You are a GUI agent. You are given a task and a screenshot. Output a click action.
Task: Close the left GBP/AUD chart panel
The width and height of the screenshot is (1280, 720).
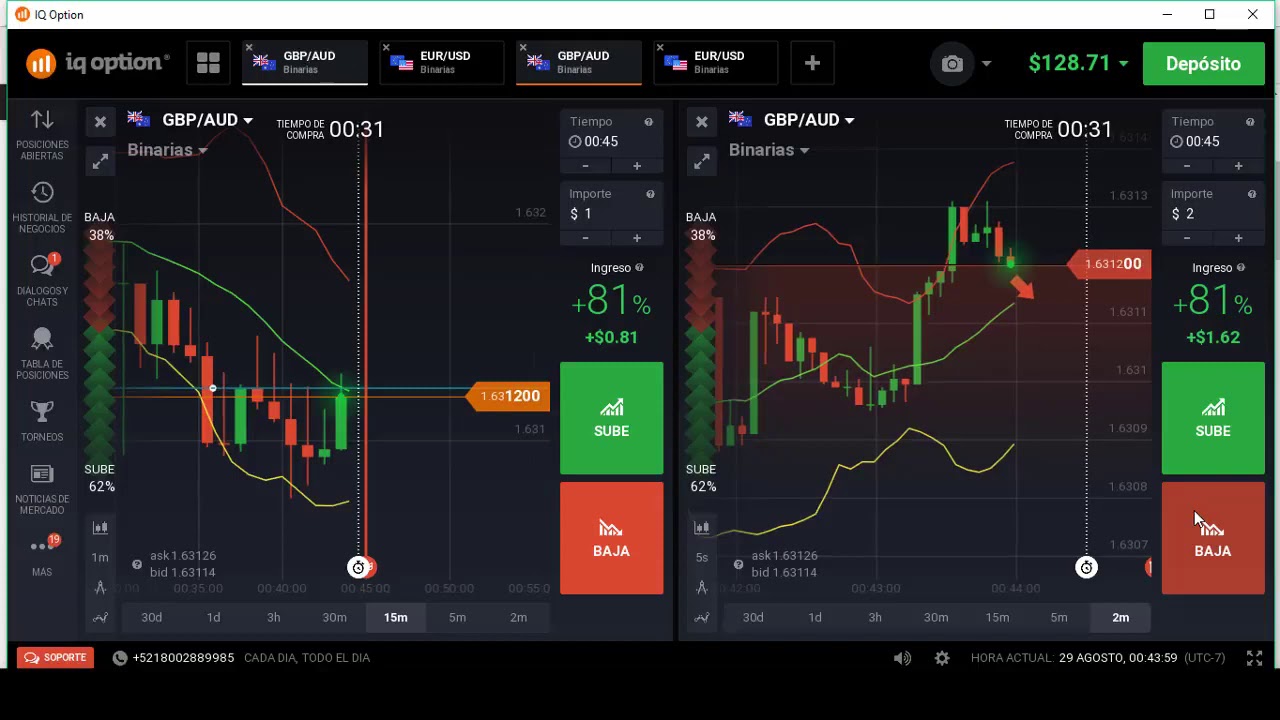(x=100, y=122)
